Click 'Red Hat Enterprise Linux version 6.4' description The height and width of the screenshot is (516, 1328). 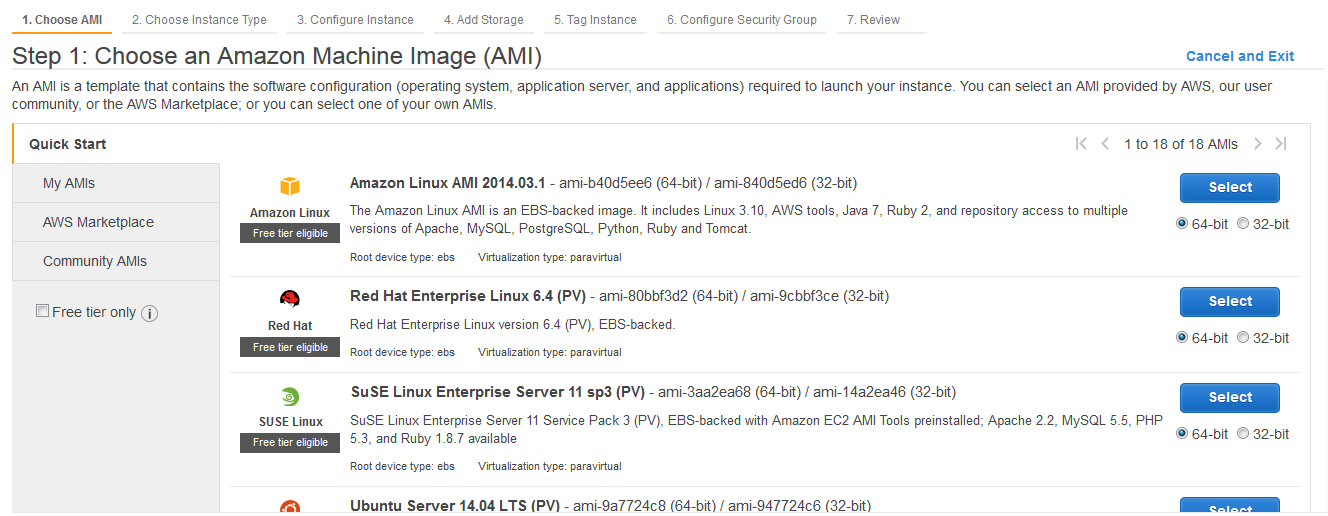pos(513,324)
